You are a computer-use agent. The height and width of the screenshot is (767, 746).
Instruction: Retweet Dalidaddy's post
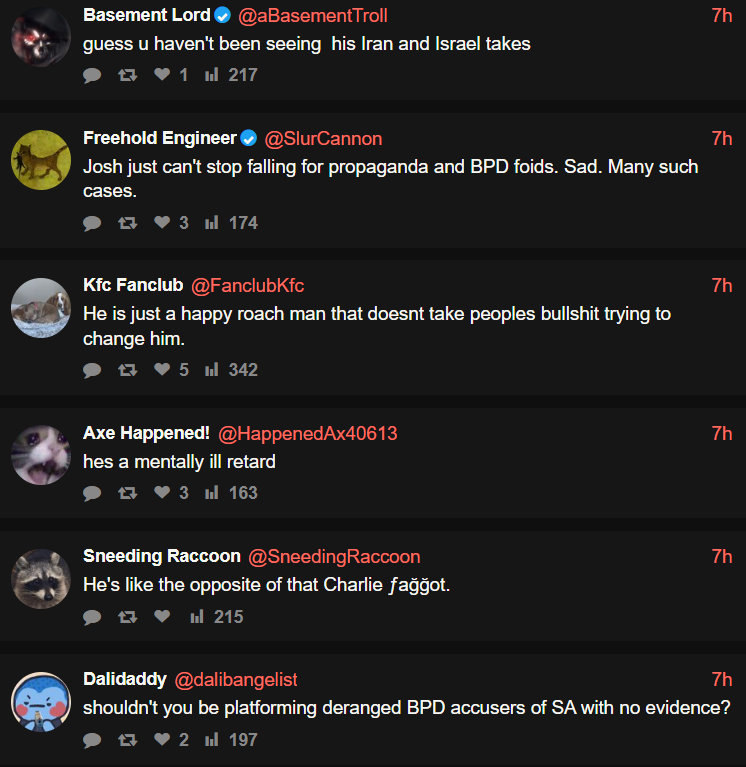coord(127,740)
